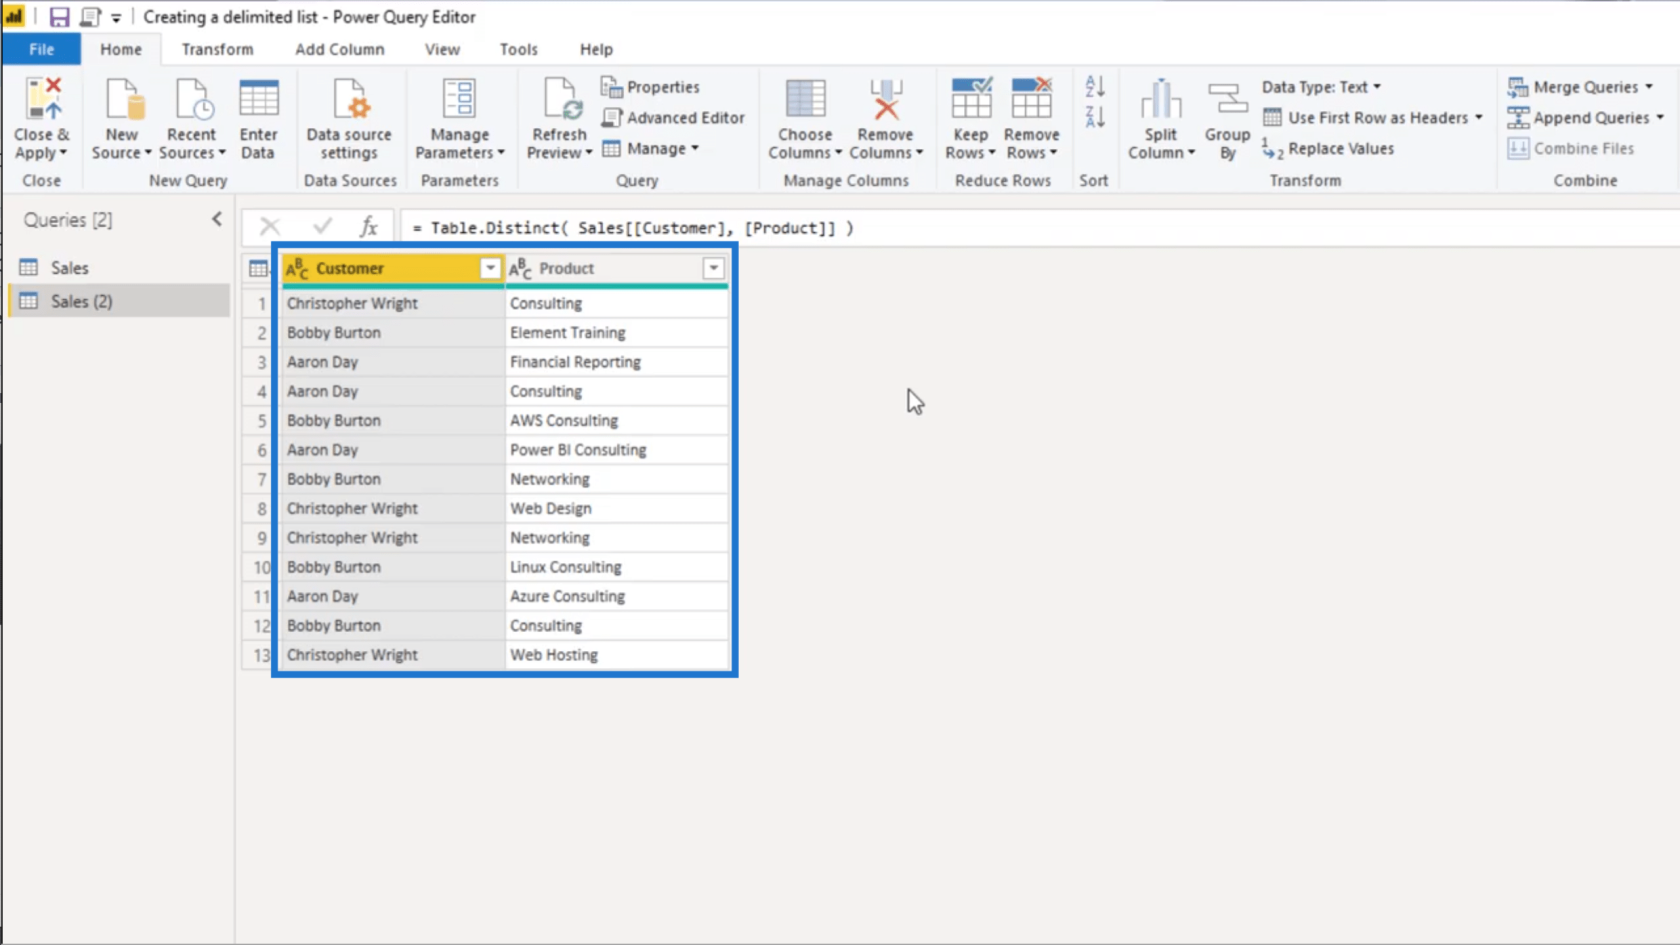The height and width of the screenshot is (945, 1680).
Task: Click the cancel X in formula bar
Action: click(270, 227)
